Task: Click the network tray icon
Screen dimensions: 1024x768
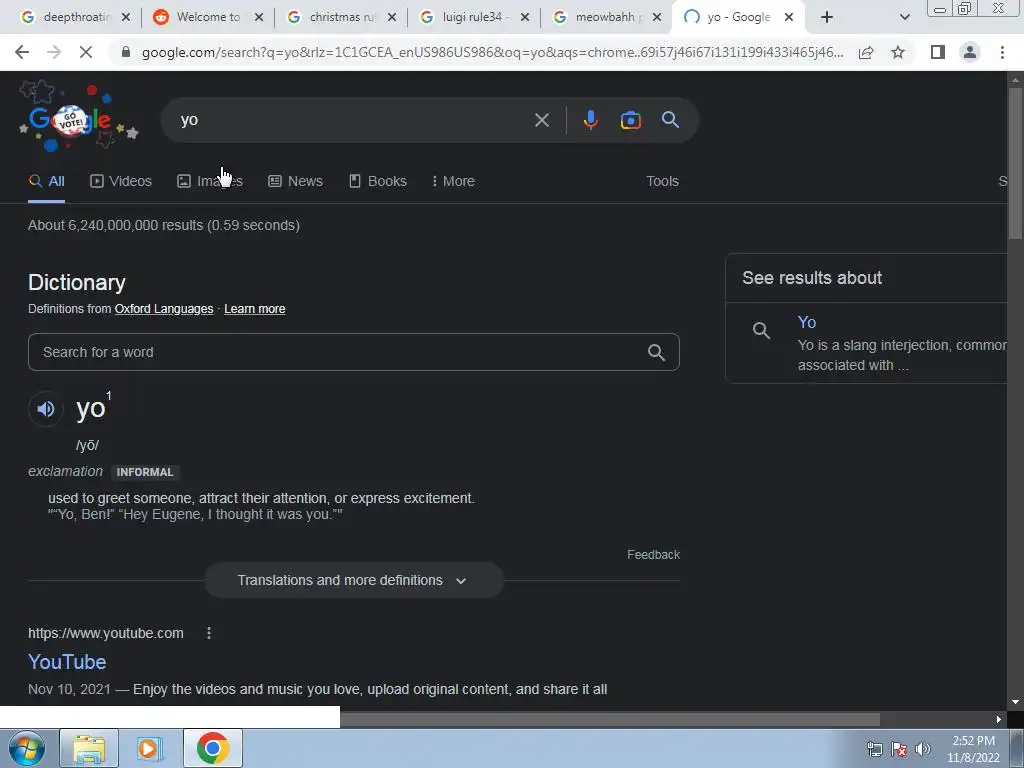Action: tap(874, 749)
